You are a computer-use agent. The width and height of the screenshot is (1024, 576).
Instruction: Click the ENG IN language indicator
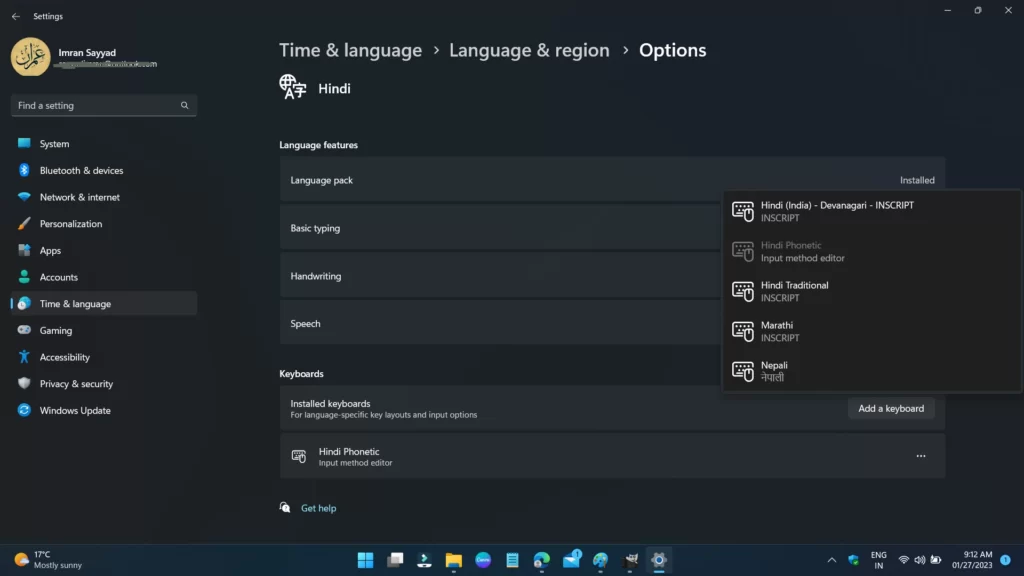[x=879, y=560]
